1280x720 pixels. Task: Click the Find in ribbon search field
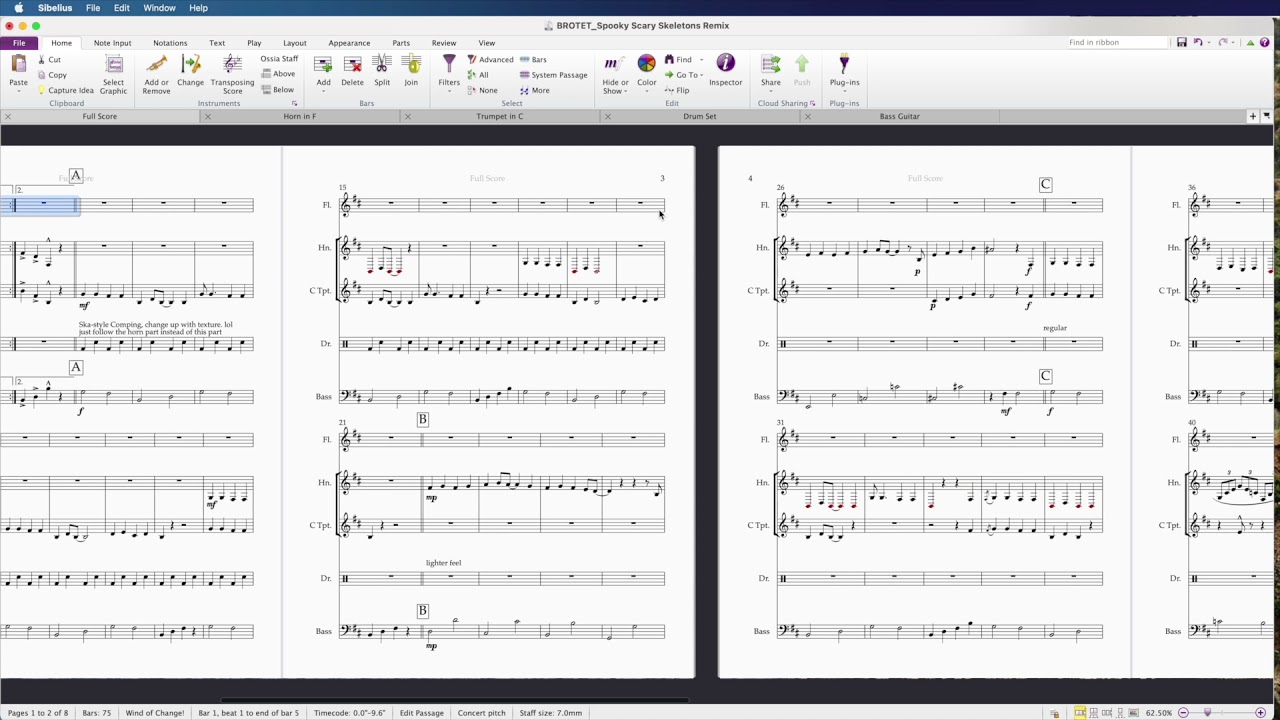[x=1117, y=43]
